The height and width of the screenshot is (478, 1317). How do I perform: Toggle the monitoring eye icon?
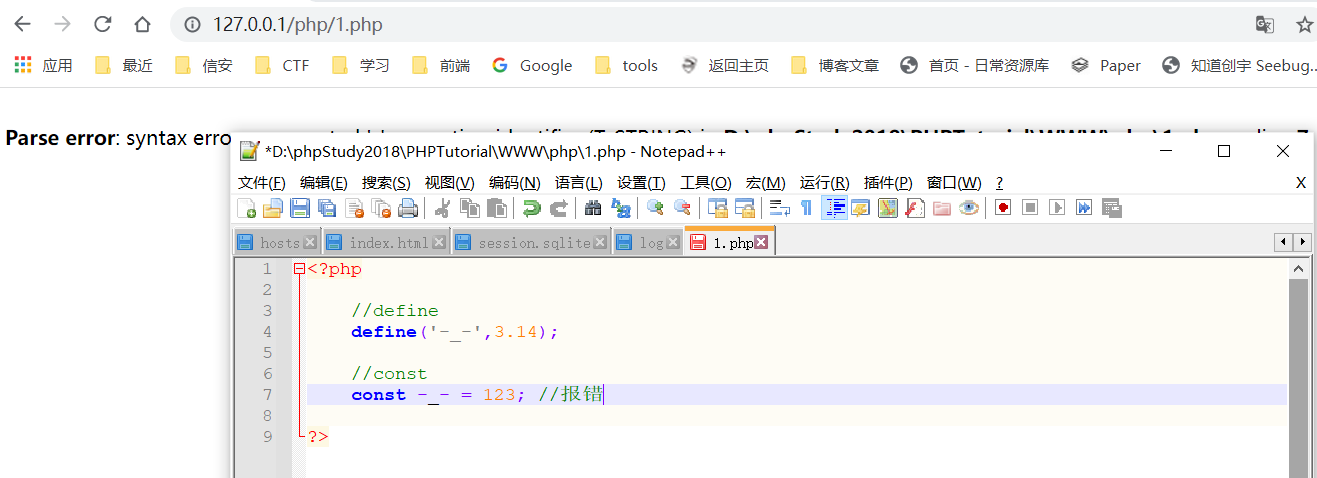tap(968, 208)
